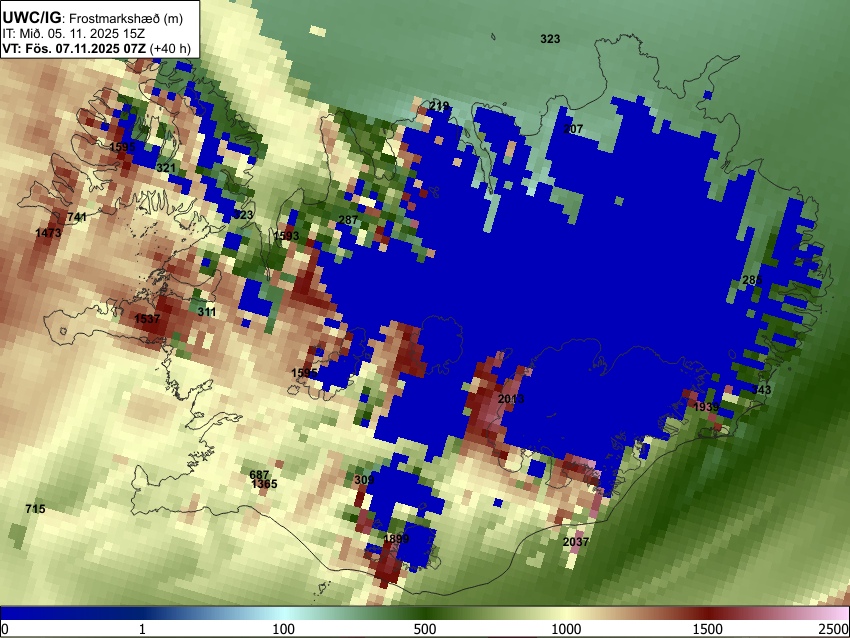This screenshot has height=638, width=850.
Task: Click the '100' tick on the color legend
Action: (x=284, y=629)
